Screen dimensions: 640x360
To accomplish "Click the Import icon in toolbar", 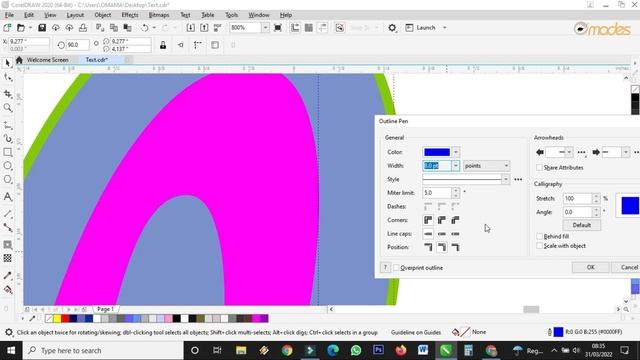I will [x=191, y=28].
